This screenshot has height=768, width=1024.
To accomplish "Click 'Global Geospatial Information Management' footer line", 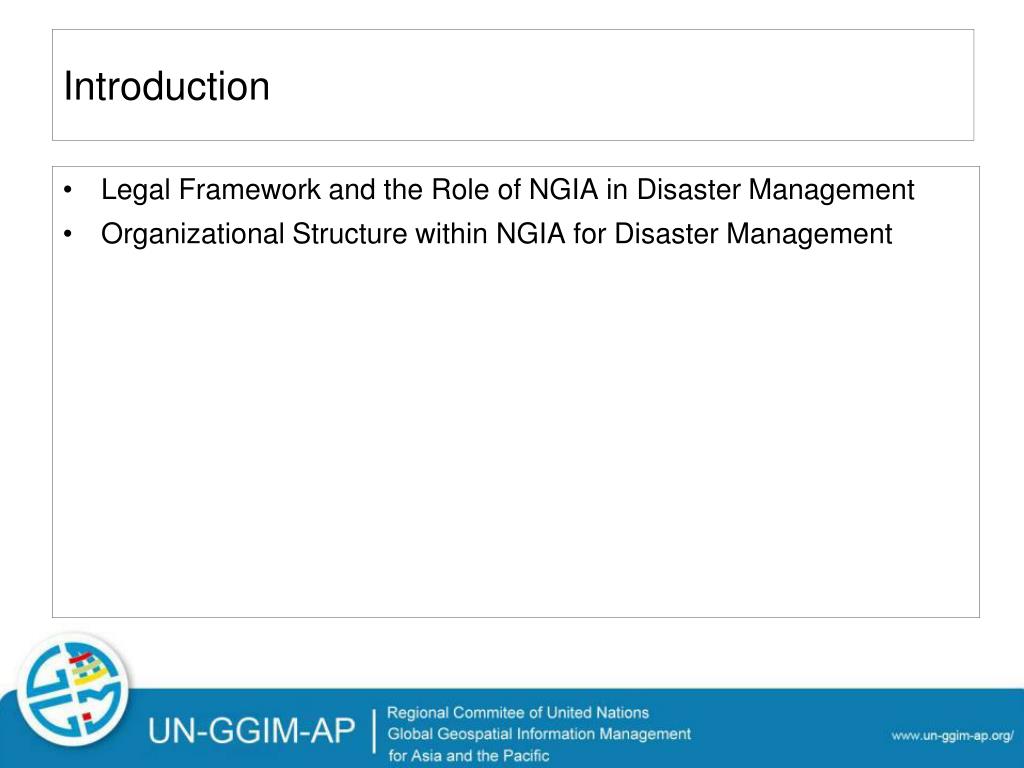I will [x=539, y=734].
